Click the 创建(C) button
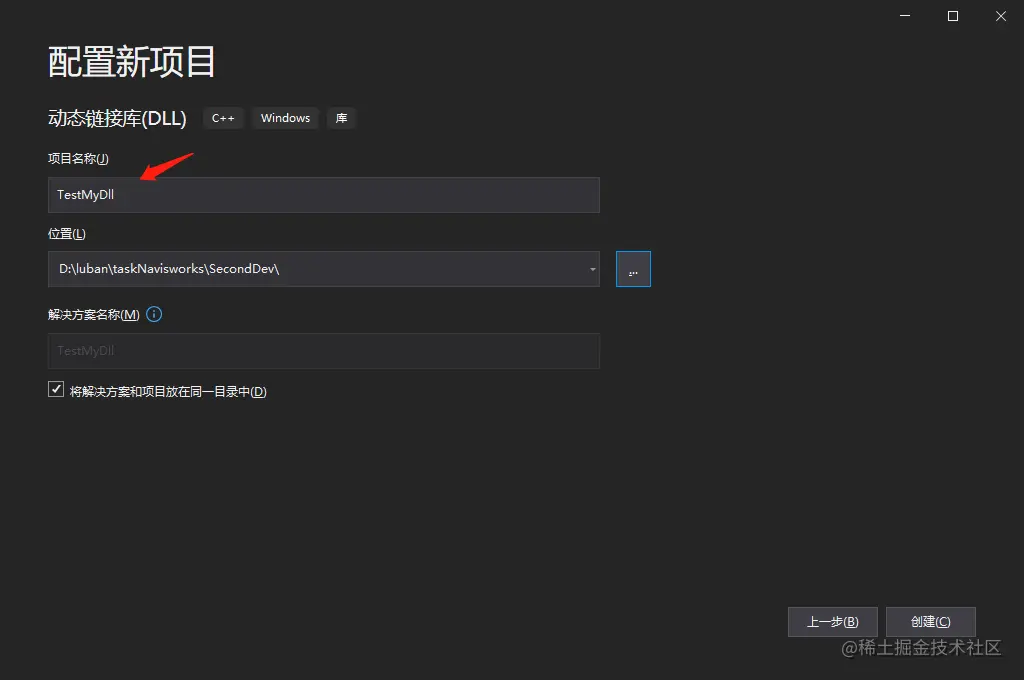Screen dimensions: 1024x680 (x=930, y=621)
